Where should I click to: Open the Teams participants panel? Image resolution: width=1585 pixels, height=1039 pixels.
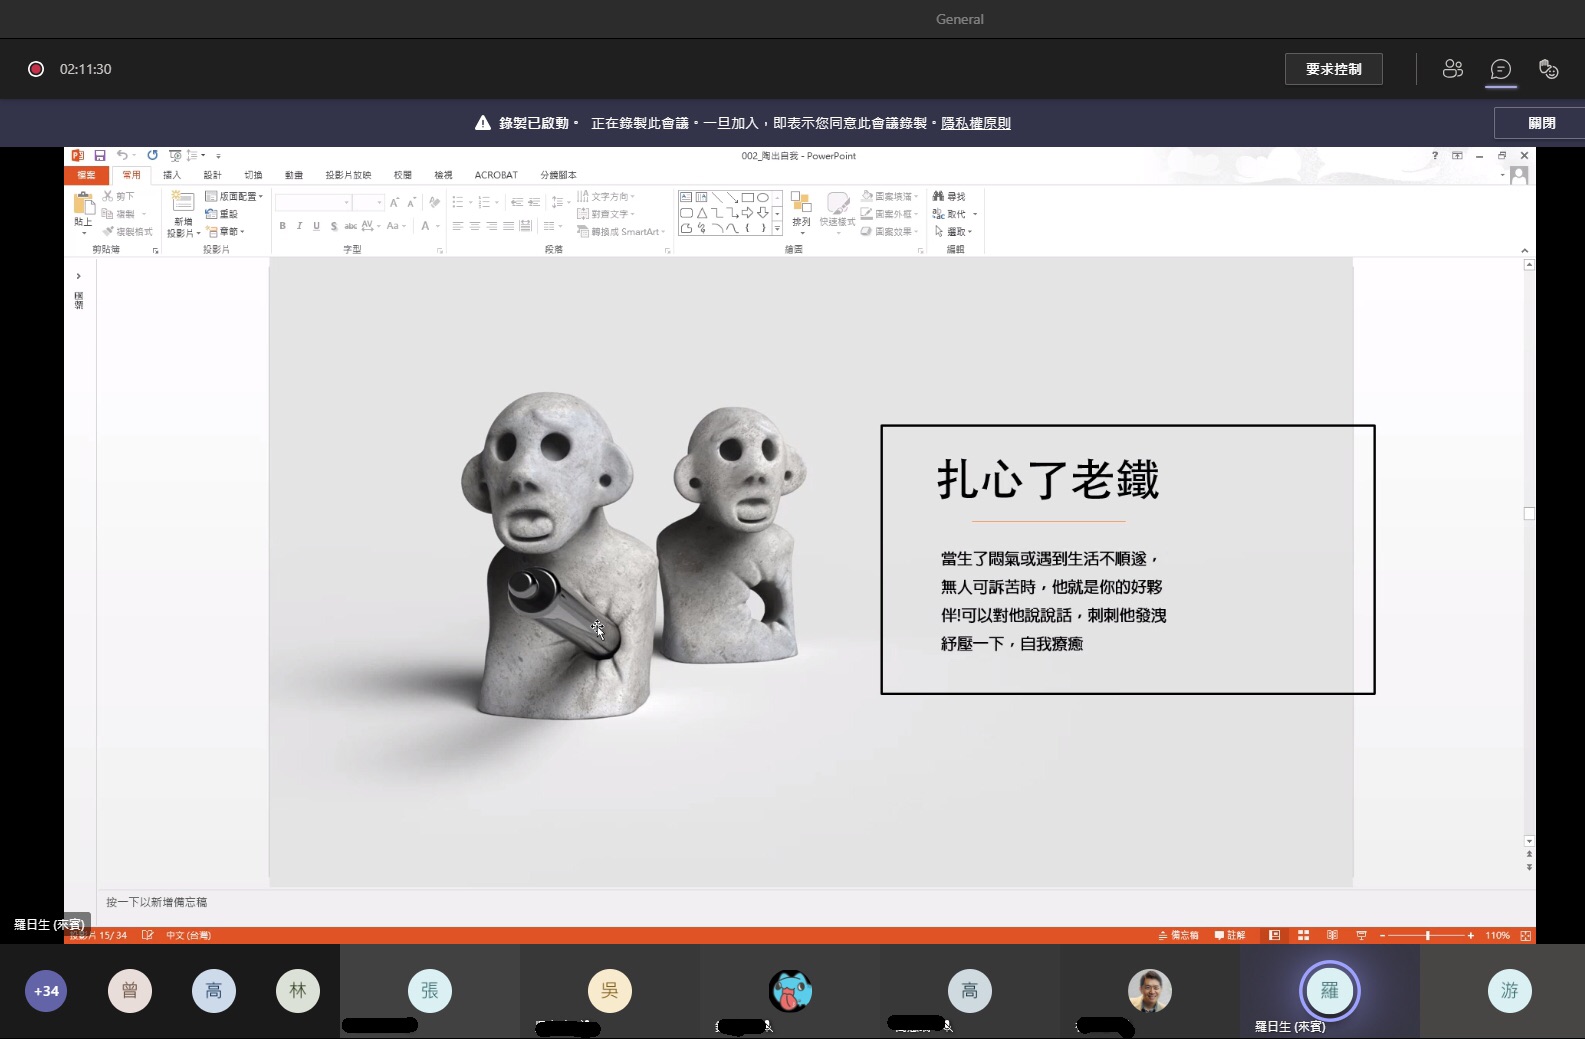(x=1452, y=69)
